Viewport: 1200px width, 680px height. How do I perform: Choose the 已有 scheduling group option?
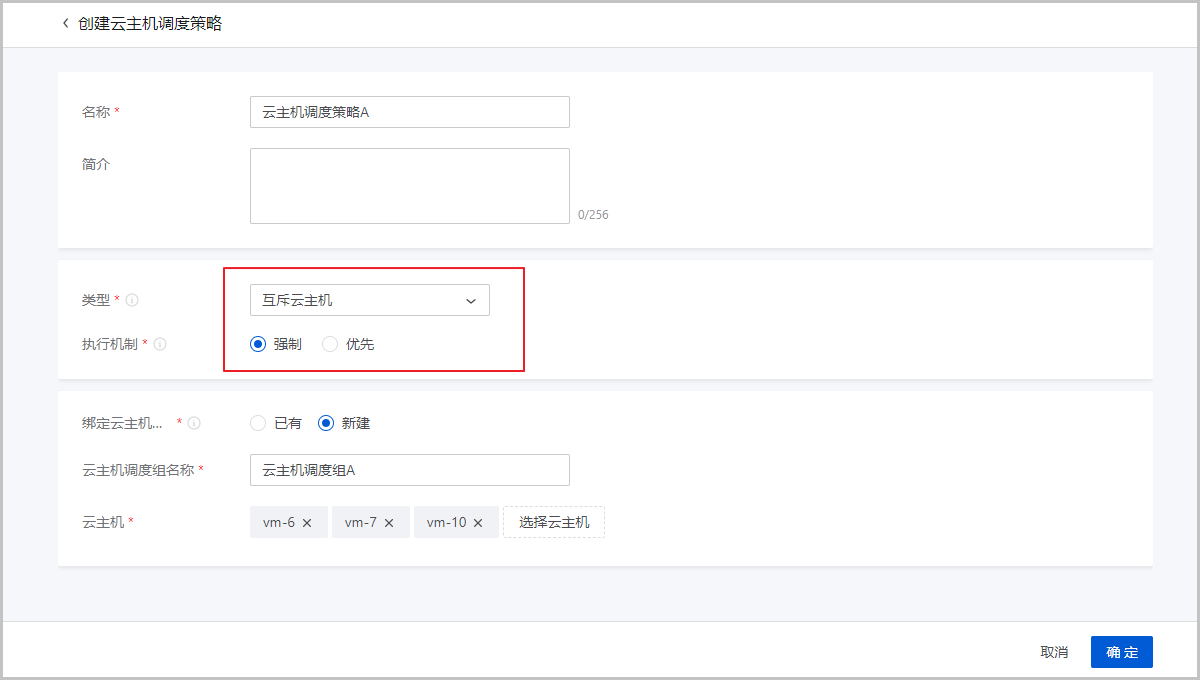click(258, 423)
